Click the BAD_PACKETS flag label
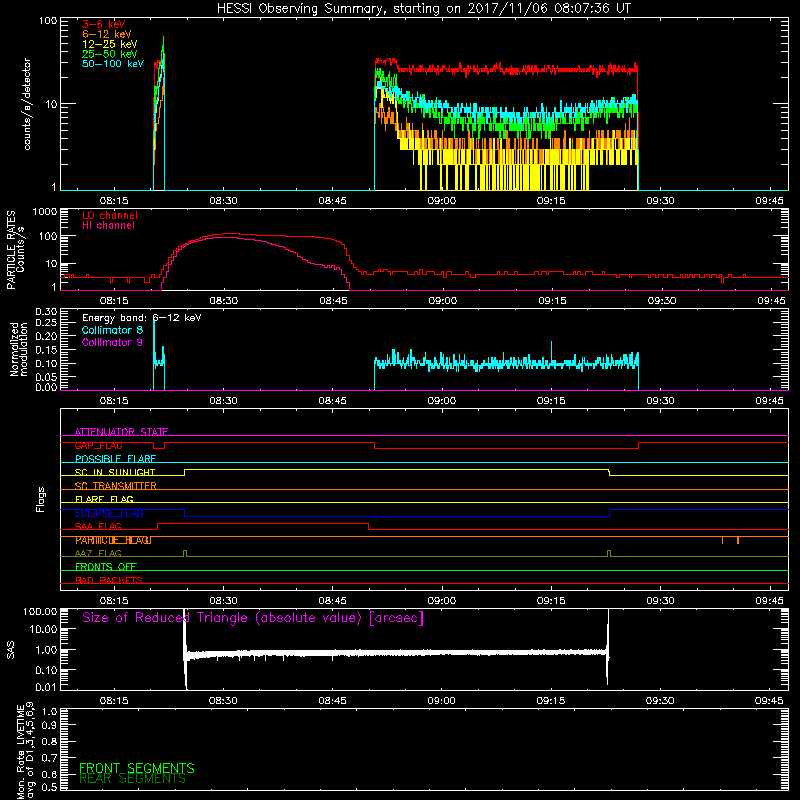The height and width of the screenshot is (800, 800). (x=109, y=581)
